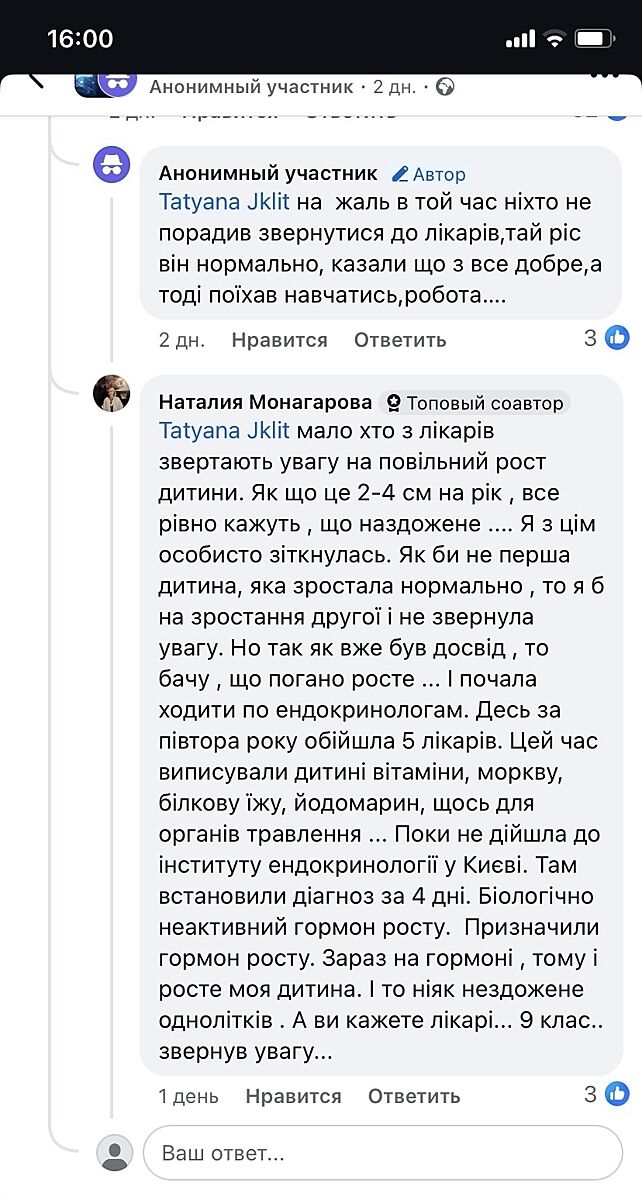Open the anonymous avatar in the post header

(x=116, y=85)
